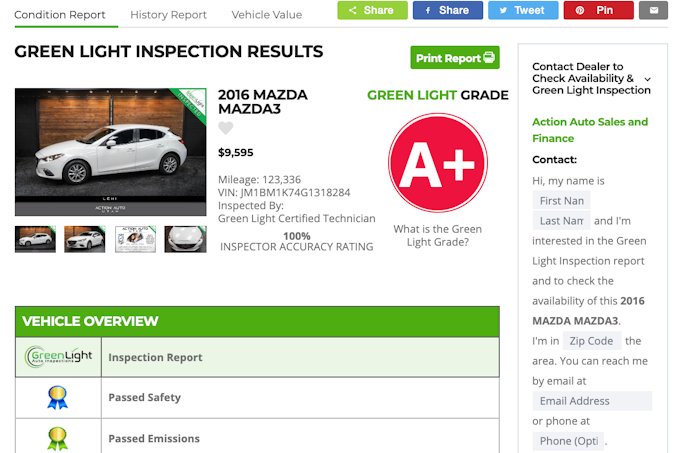The width and height of the screenshot is (680, 453).
Task: Favorite the car with the heart icon
Action: 226,128
